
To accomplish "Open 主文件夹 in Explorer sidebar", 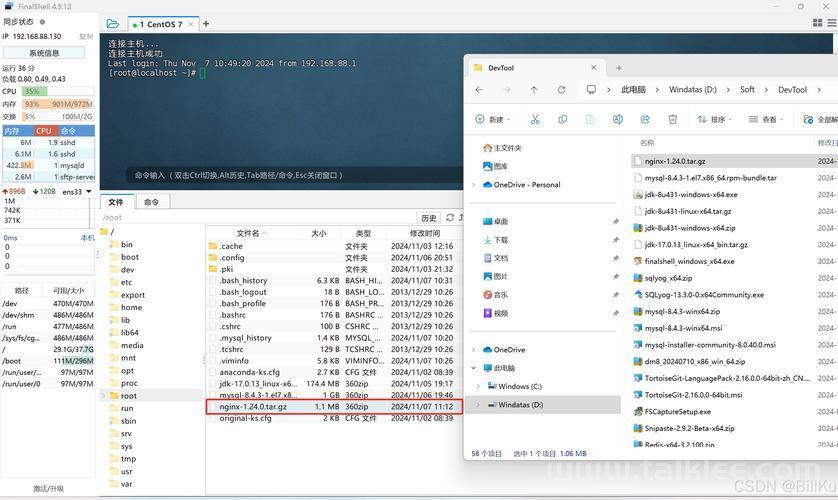I will pos(502,148).
